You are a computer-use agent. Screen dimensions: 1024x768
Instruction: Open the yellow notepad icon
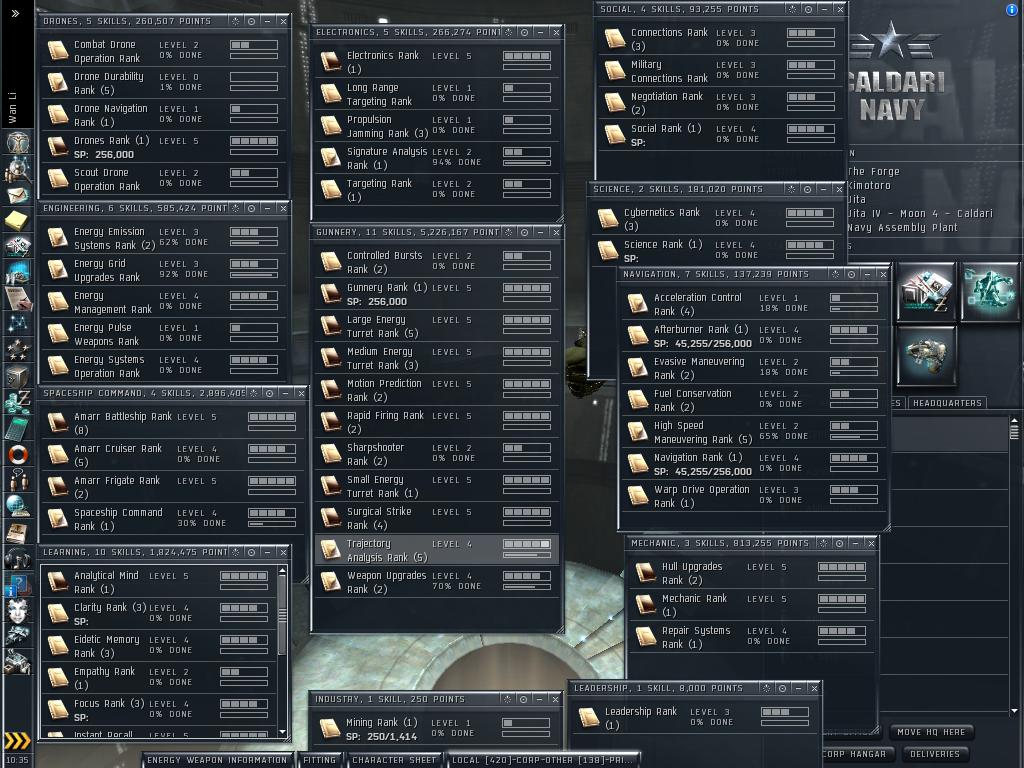click(x=18, y=220)
